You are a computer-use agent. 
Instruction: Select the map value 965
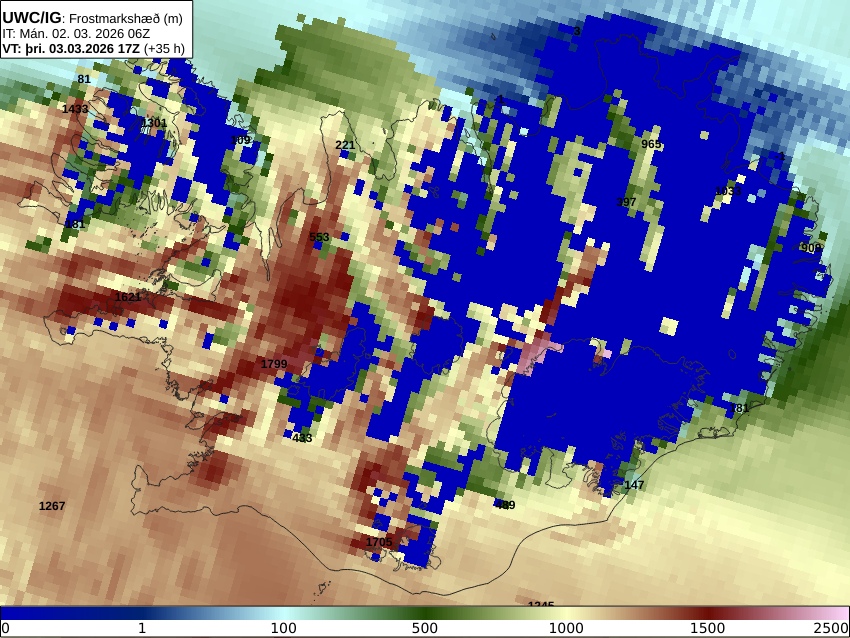651,144
